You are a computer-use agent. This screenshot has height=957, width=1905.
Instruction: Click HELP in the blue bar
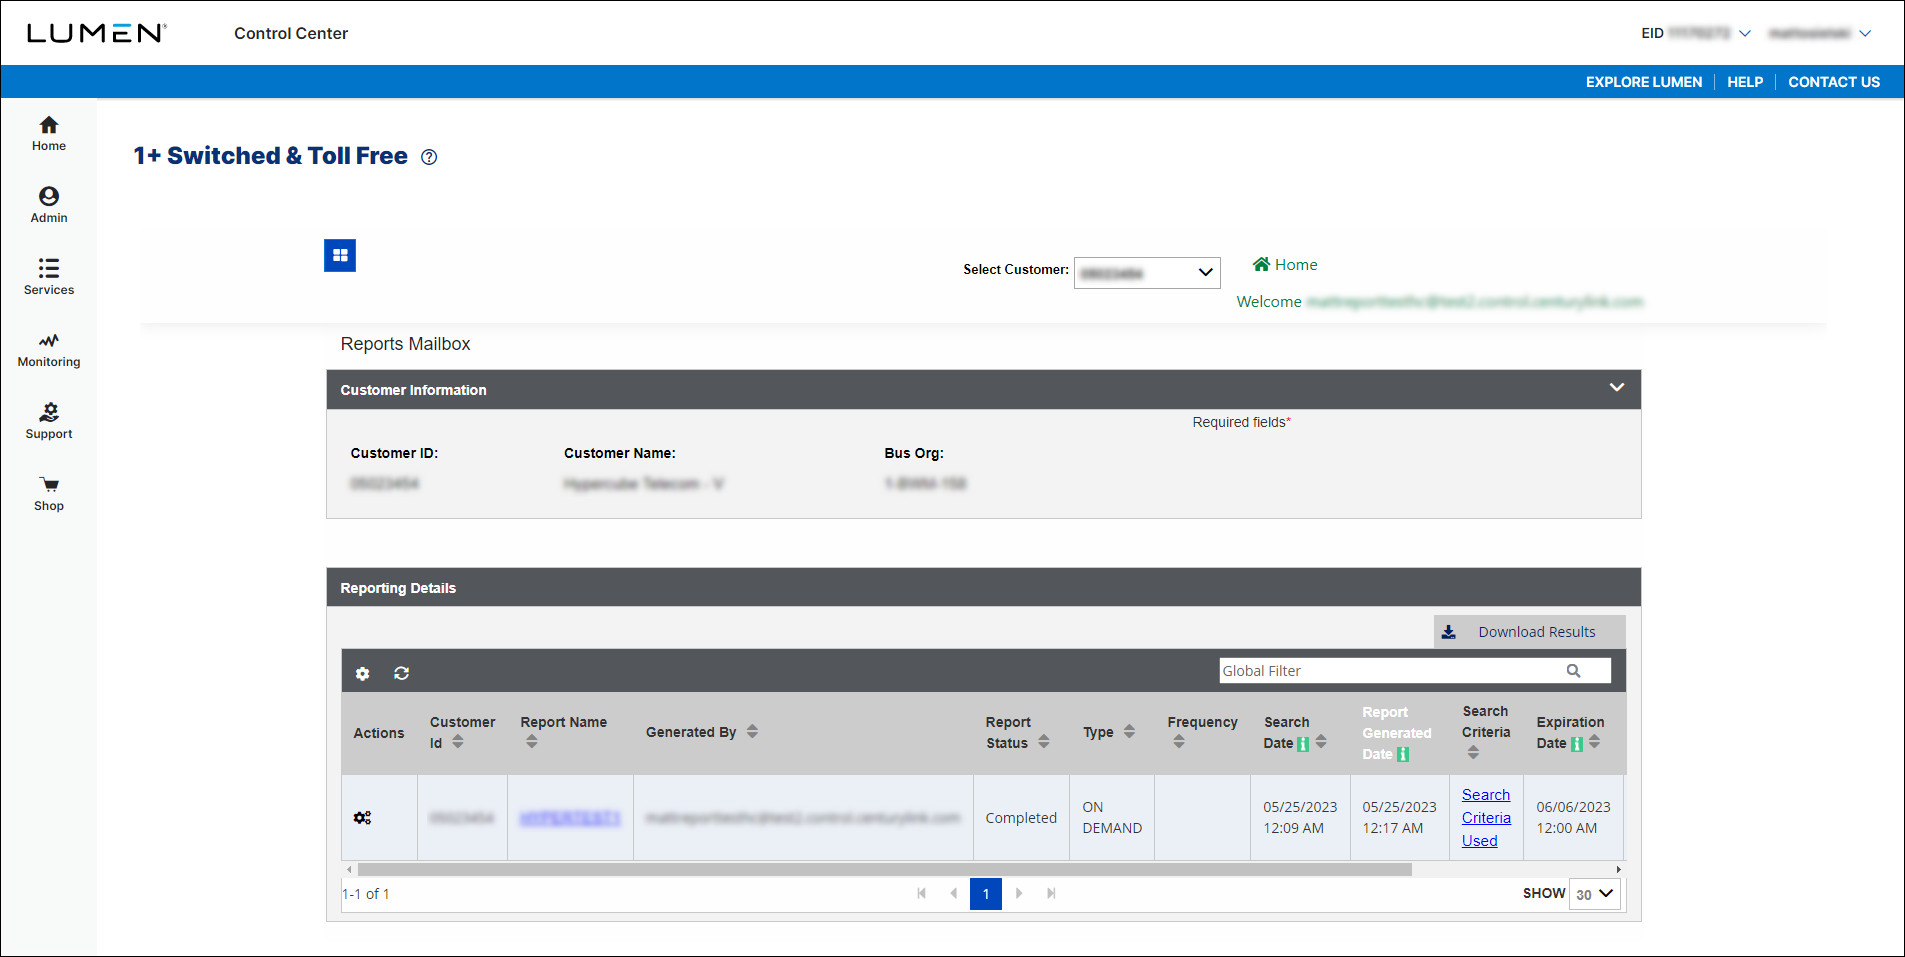pos(1745,82)
